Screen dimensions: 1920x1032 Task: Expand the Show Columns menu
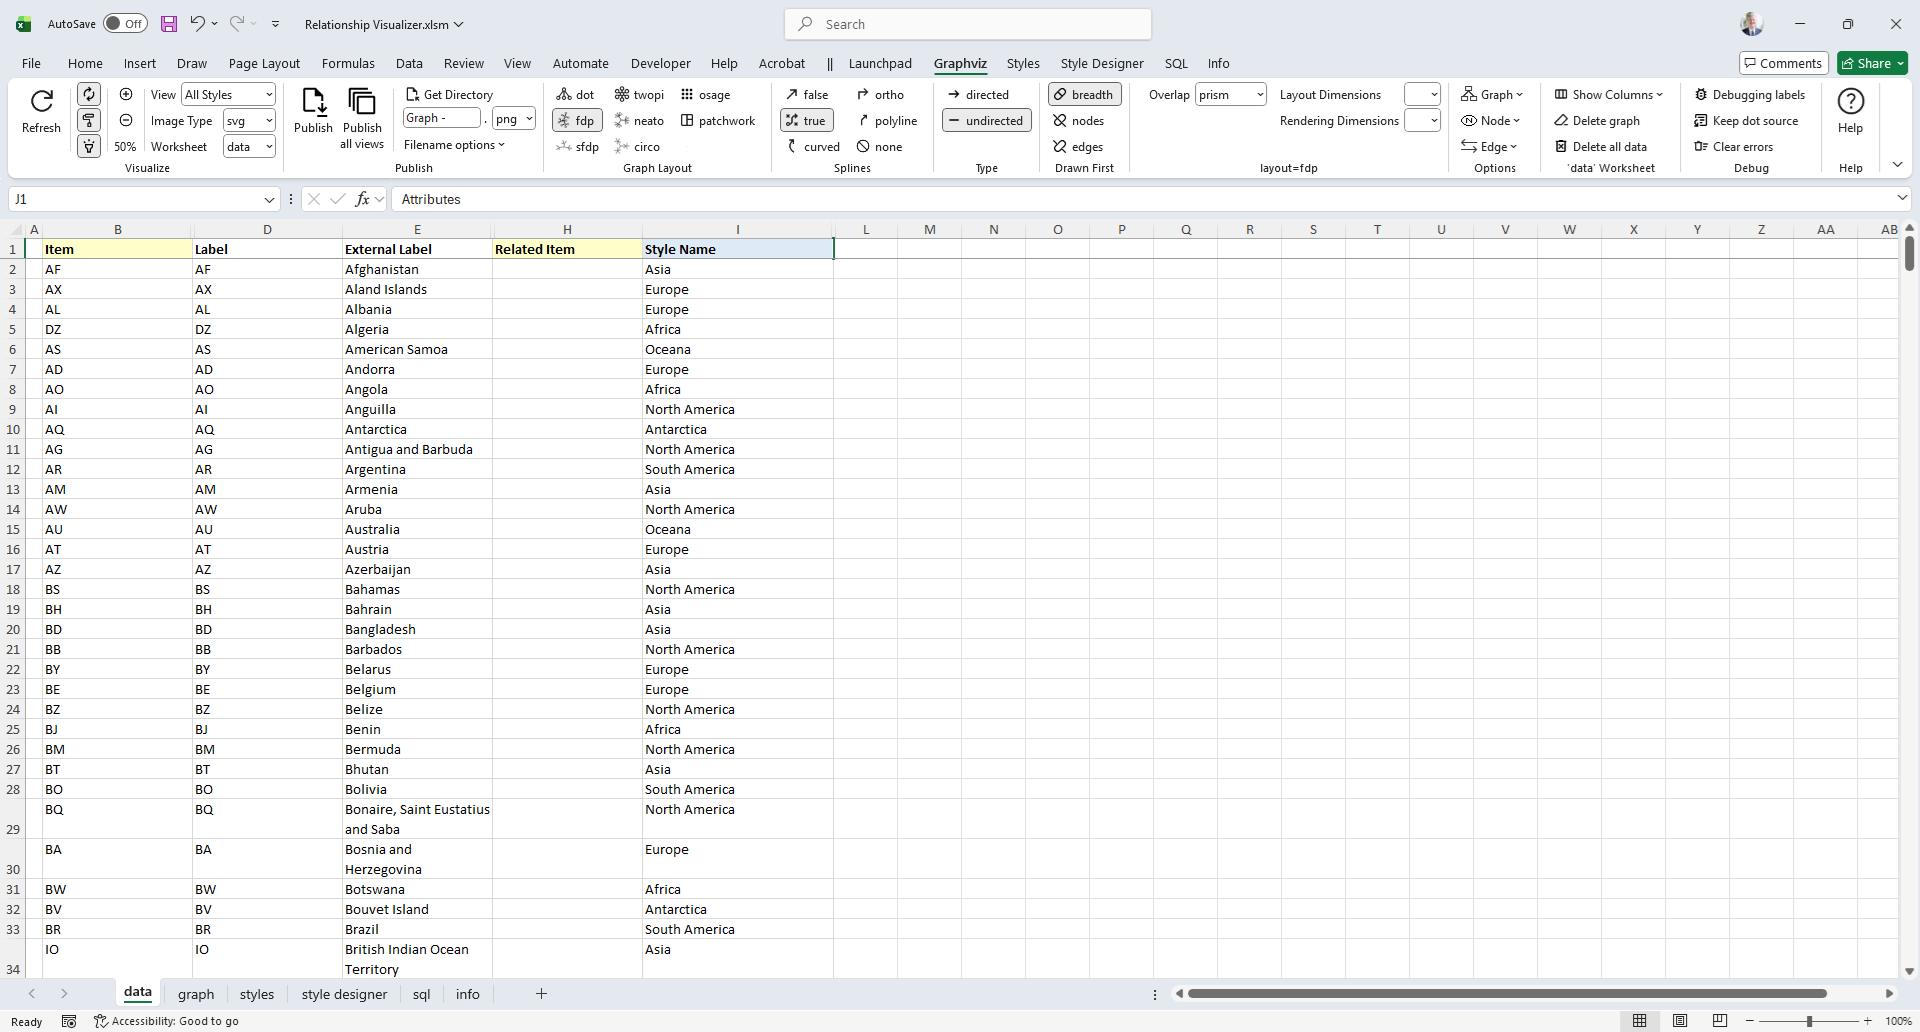(x=1609, y=95)
